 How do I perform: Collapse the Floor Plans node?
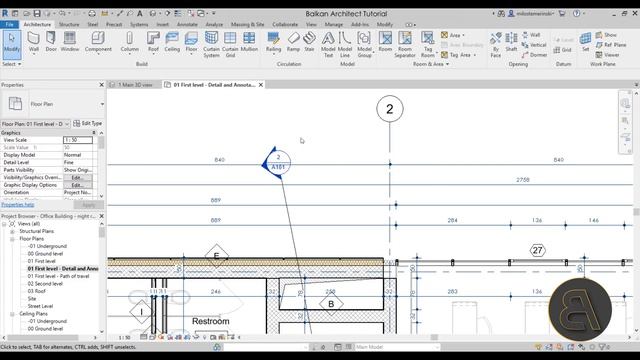click(x=12, y=239)
